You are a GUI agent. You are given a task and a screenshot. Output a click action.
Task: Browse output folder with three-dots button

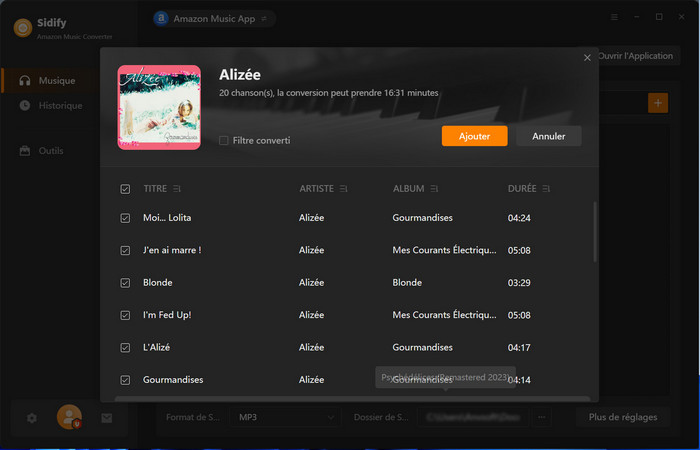click(x=542, y=417)
